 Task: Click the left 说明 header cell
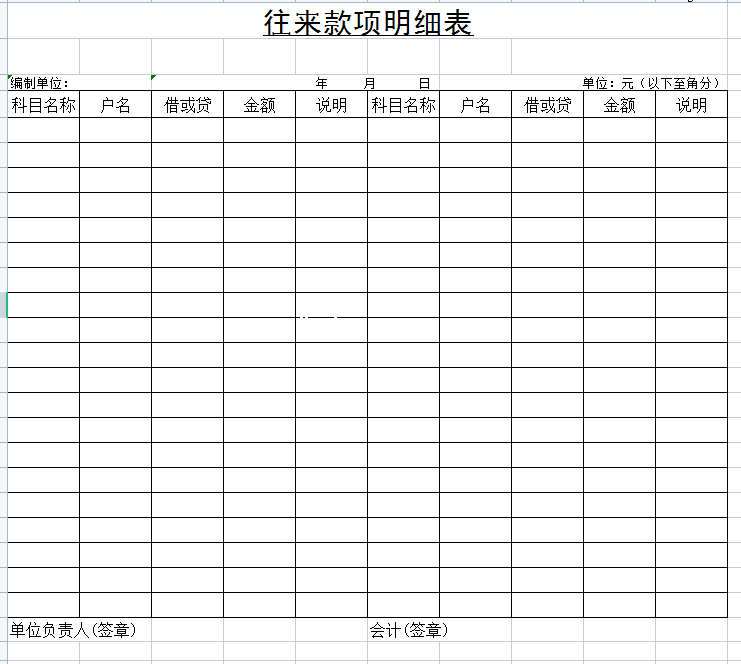click(x=331, y=105)
